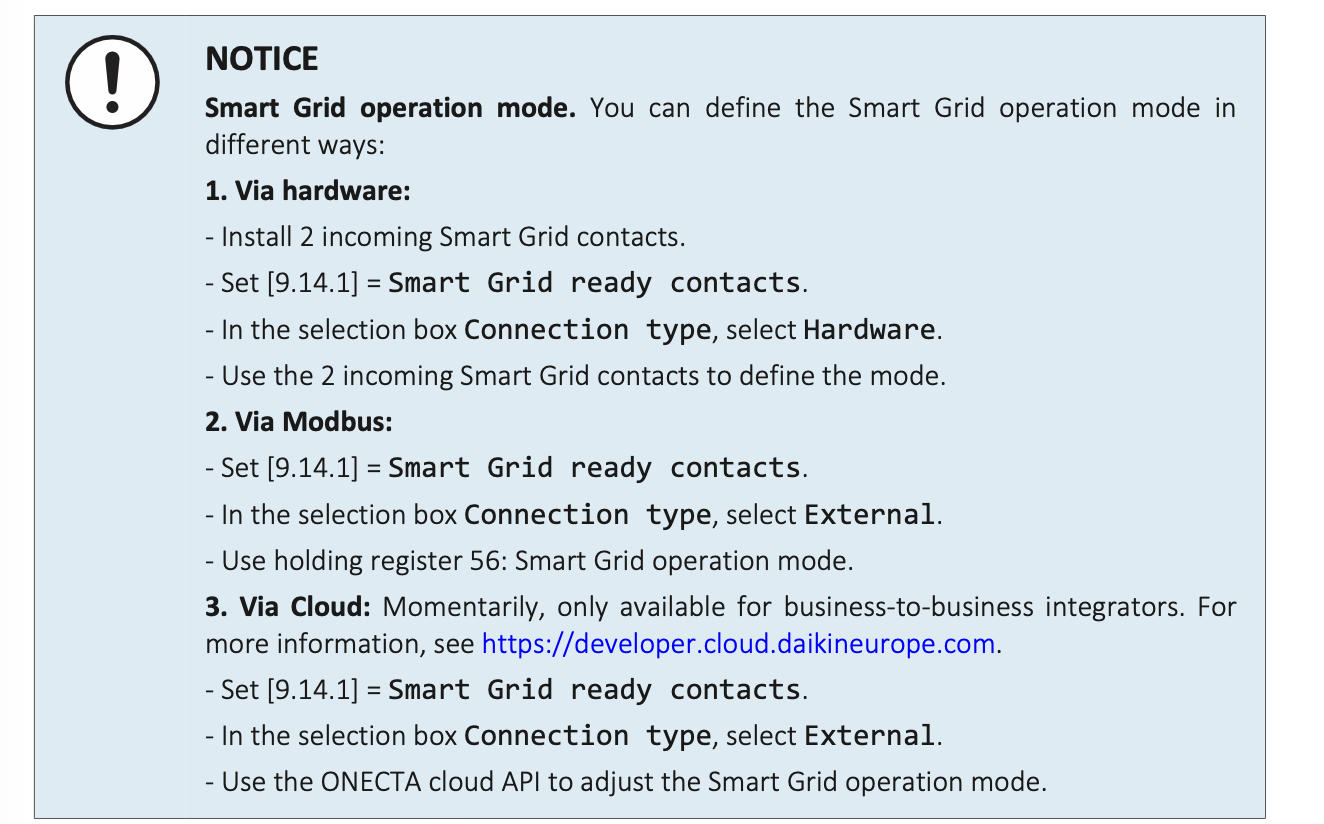The width and height of the screenshot is (1324, 824).
Task: Click the NOTICE heading
Action: (x=261, y=59)
